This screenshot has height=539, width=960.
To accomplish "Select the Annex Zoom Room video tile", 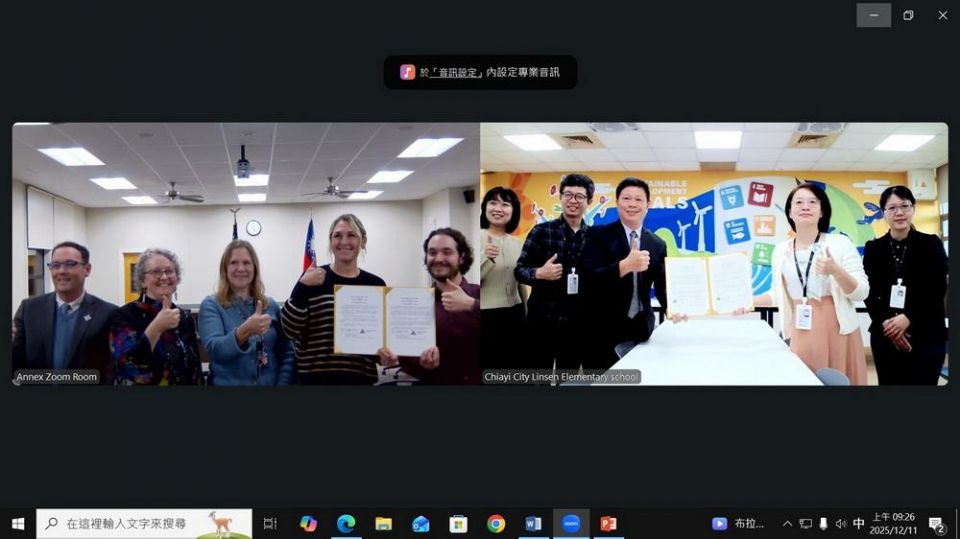I will tap(245, 254).
